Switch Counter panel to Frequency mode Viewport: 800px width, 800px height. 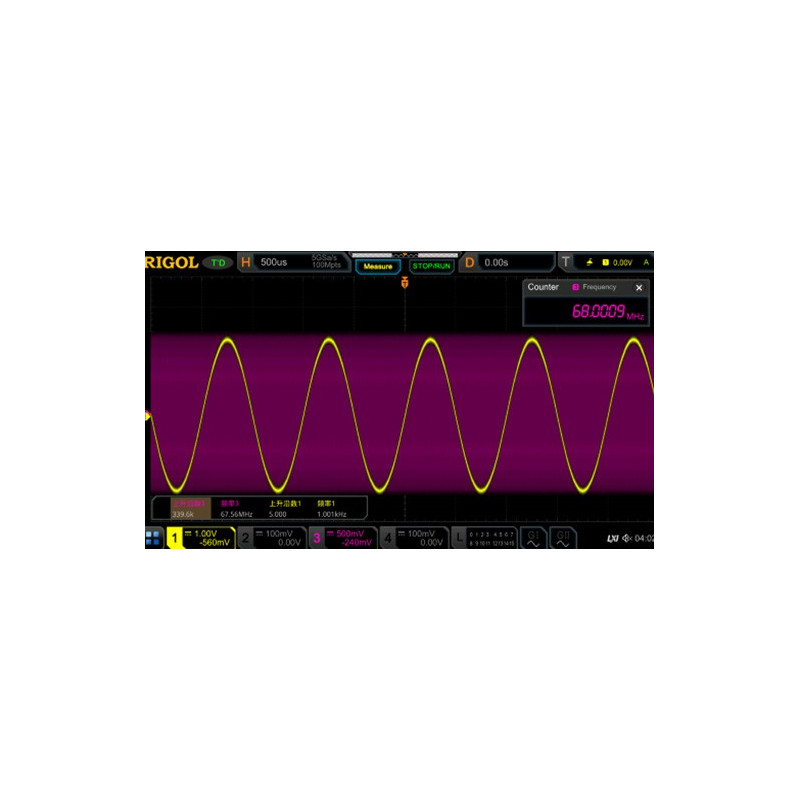[x=598, y=288]
